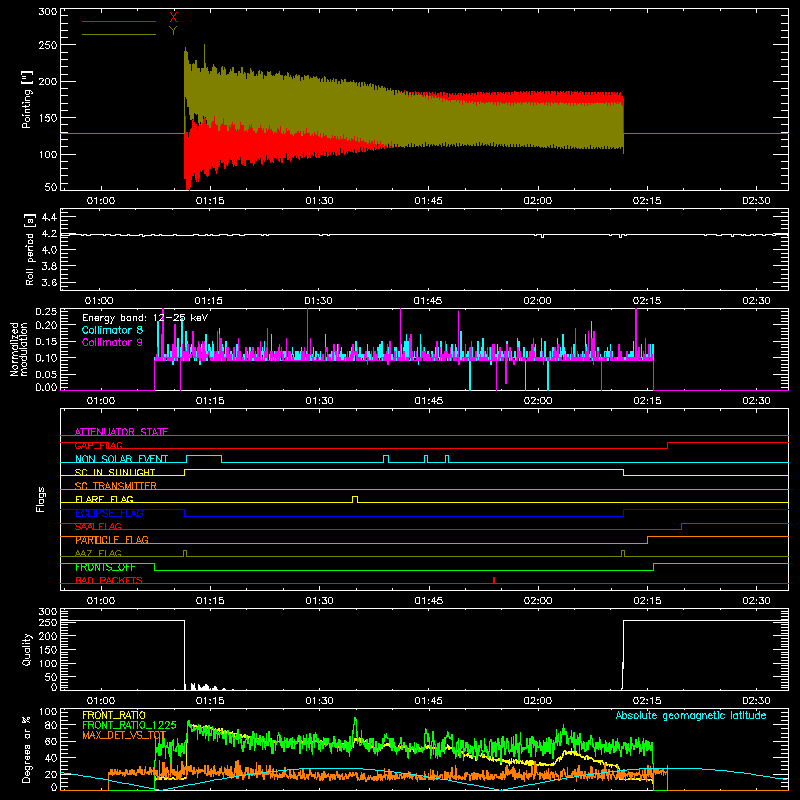
Task: Click the BAD_PACKETS flag label
Action: point(109,580)
